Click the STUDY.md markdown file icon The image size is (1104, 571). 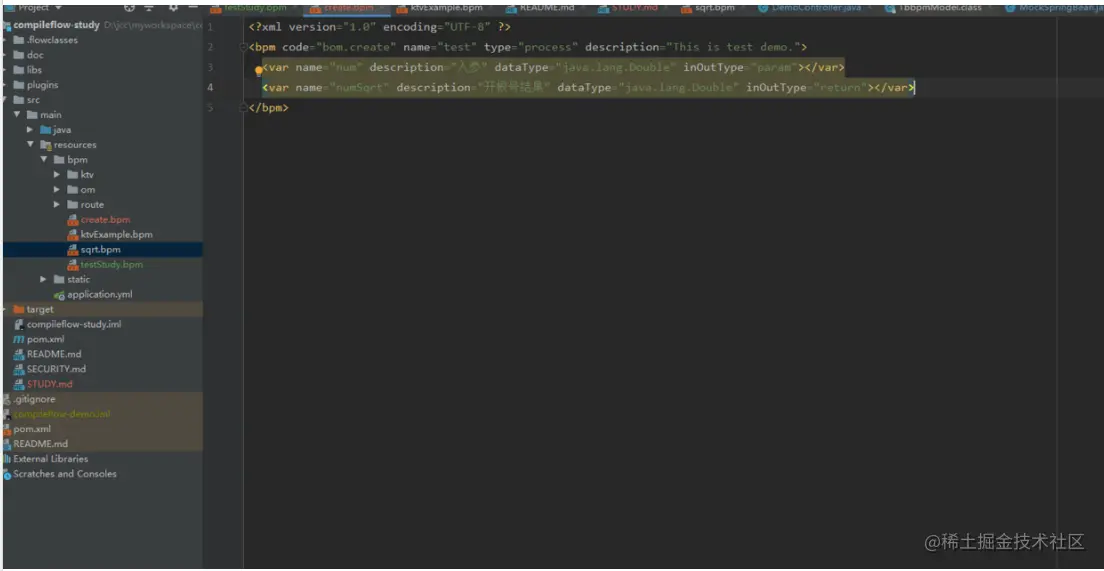click(19, 384)
